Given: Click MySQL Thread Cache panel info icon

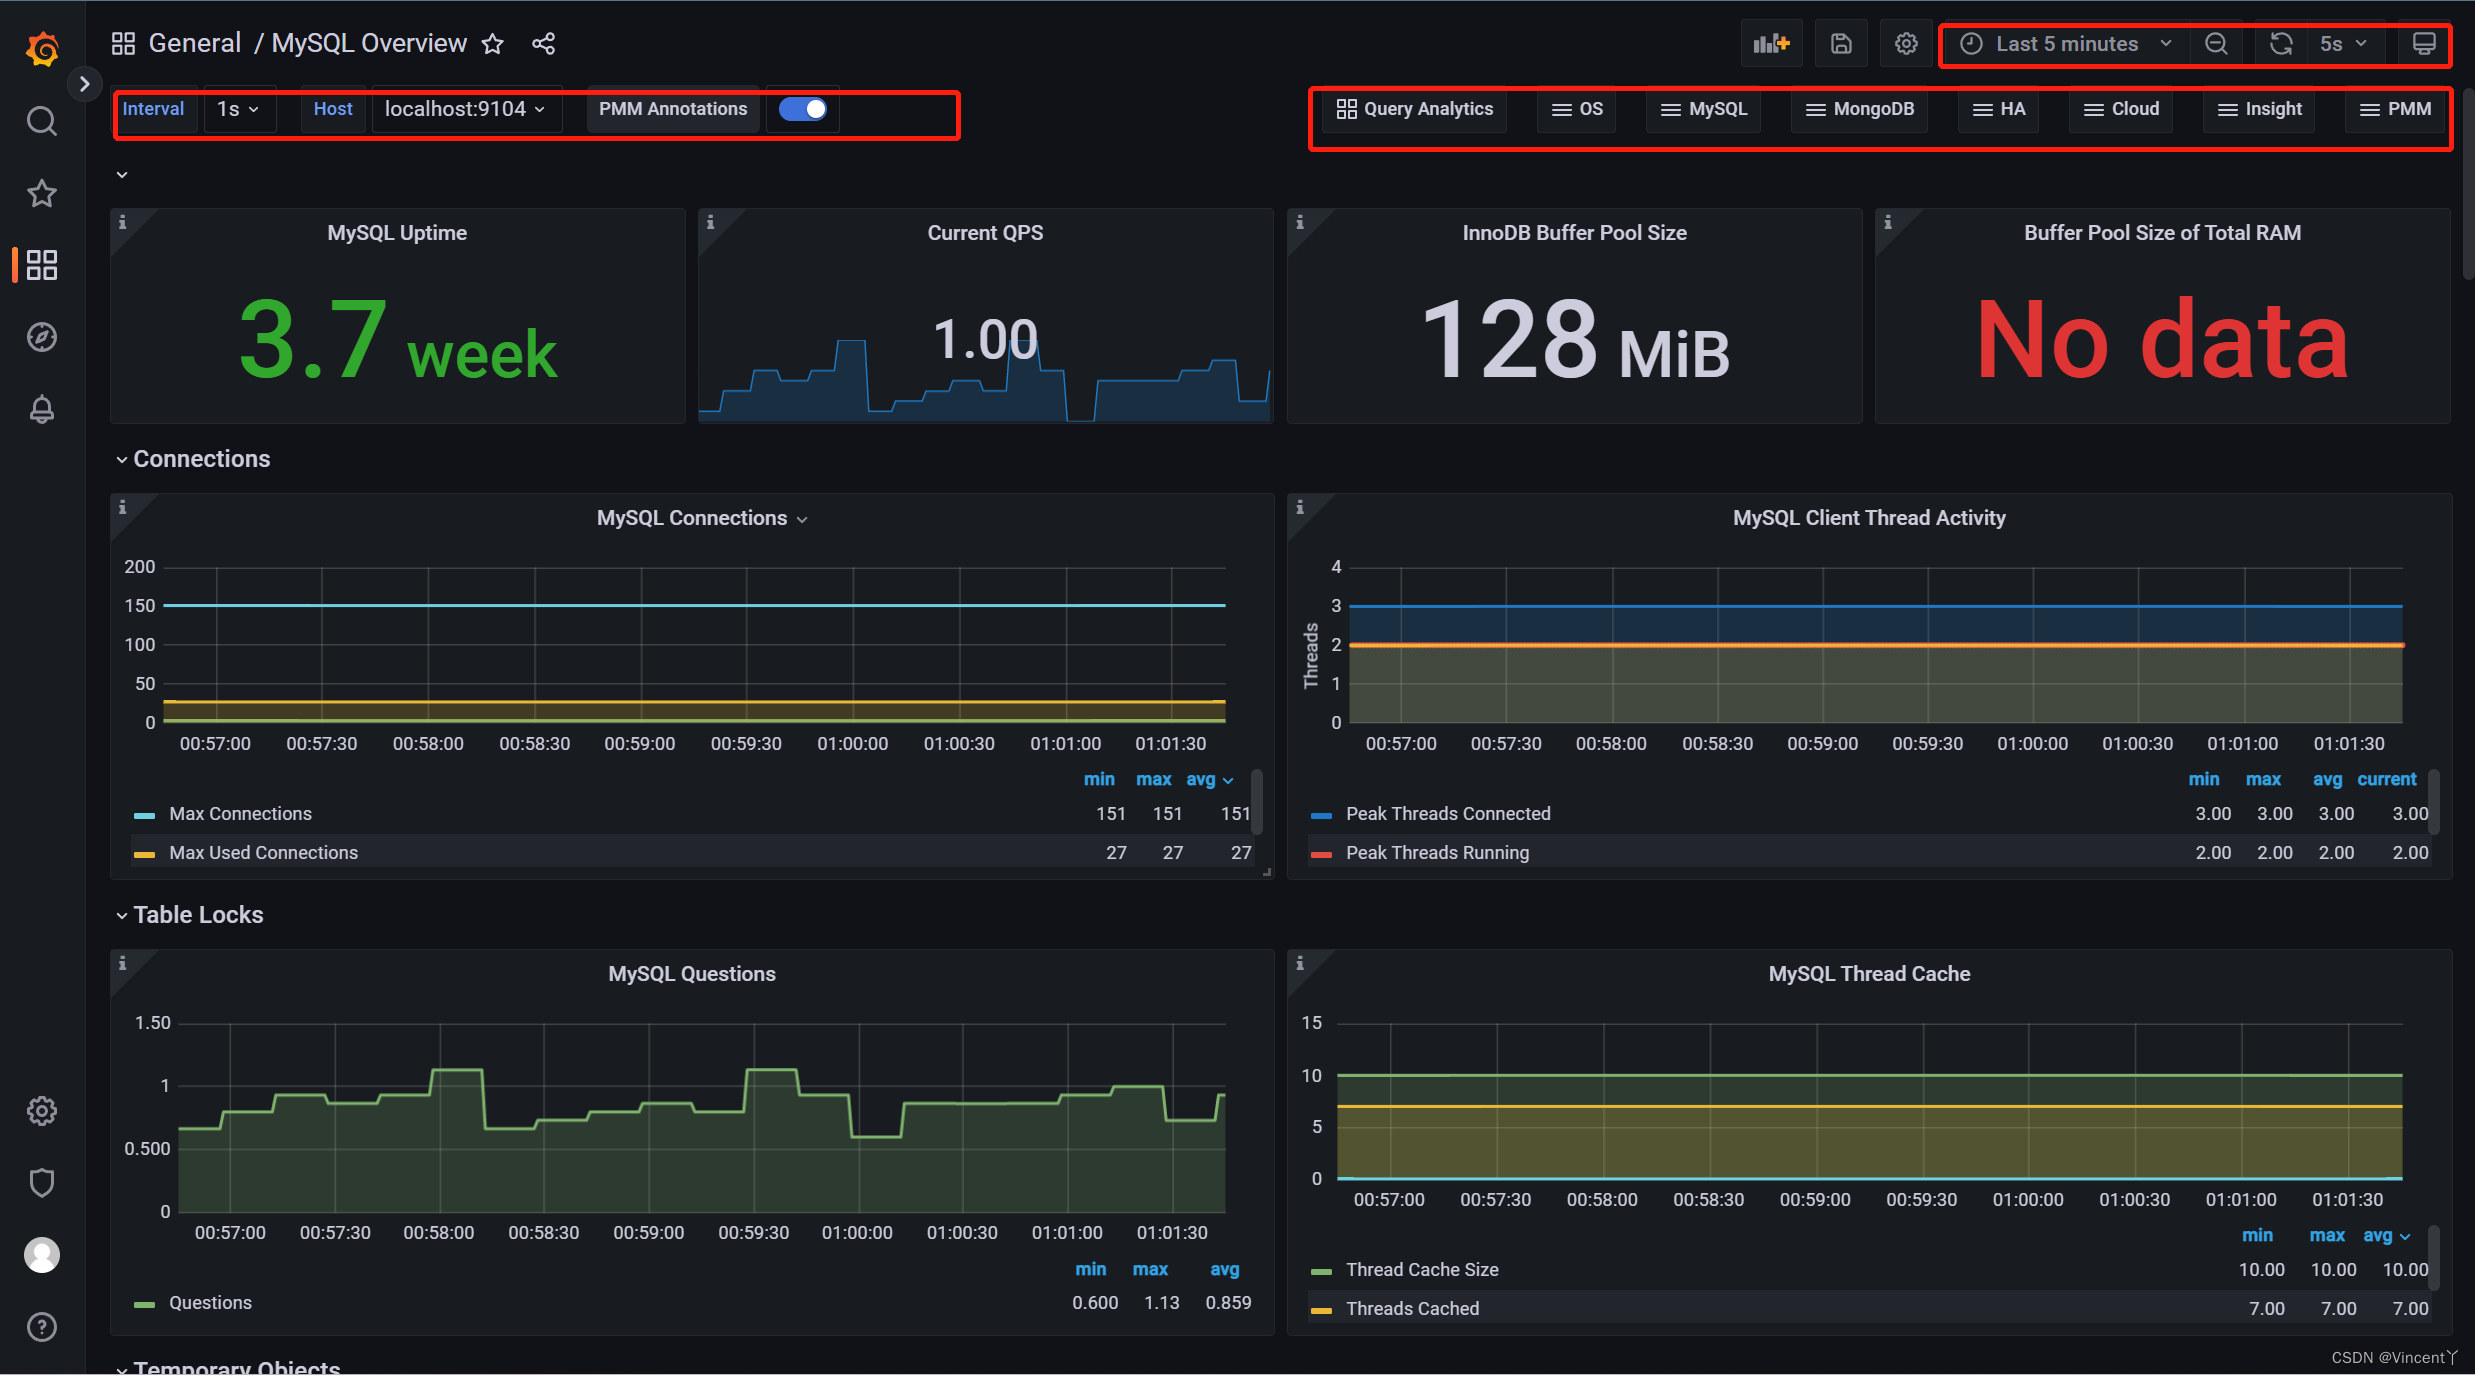Looking at the screenshot, I should [x=1300, y=963].
